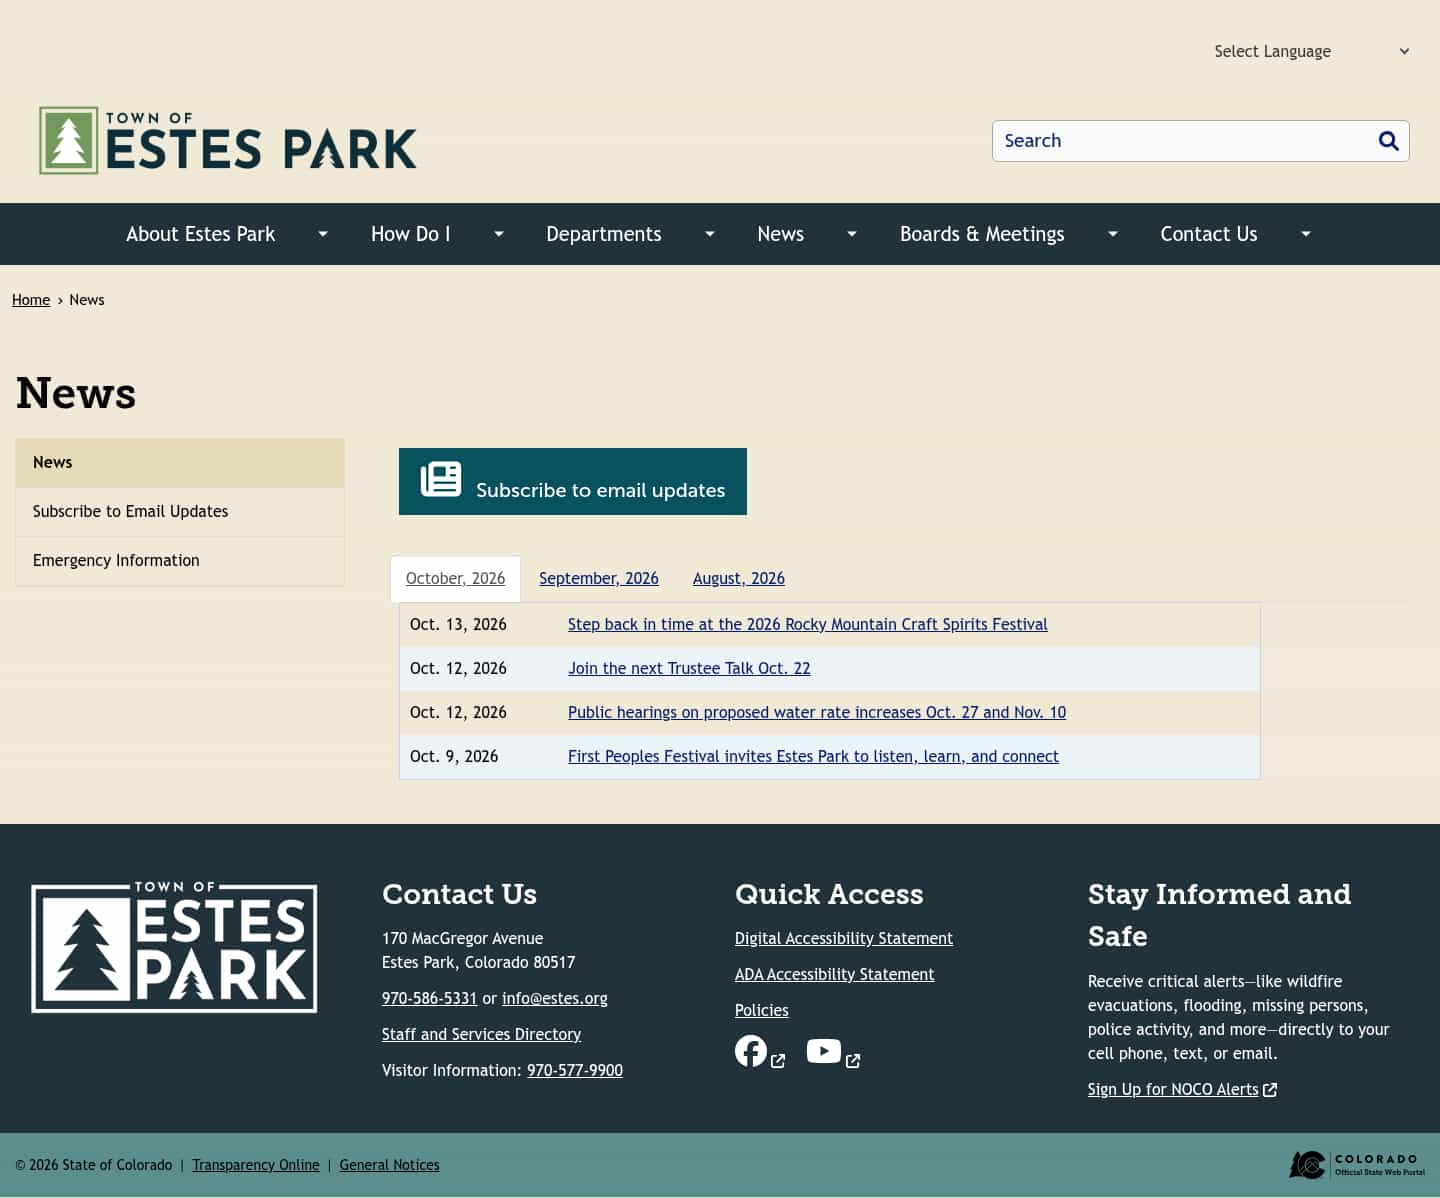The height and width of the screenshot is (1198, 1440).
Task: Open the How Do I menu item
Action: 410,234
